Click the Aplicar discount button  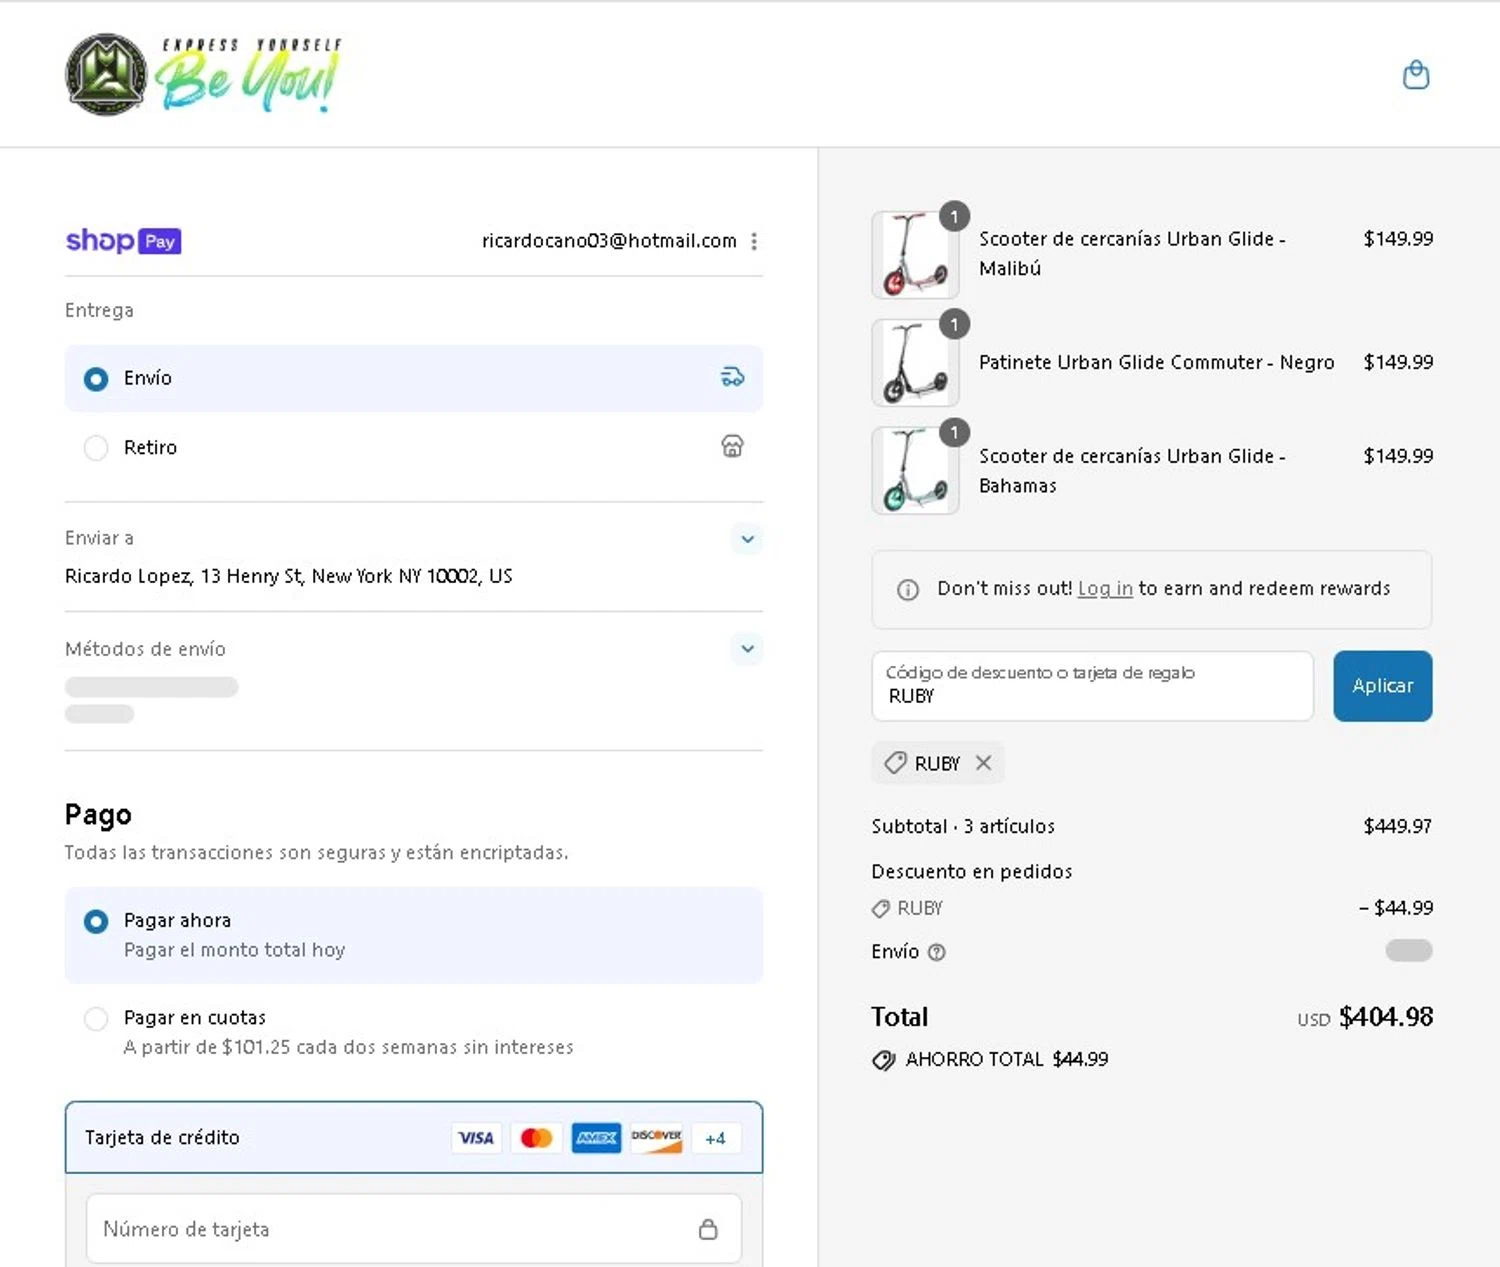click(x=1383, y=686)
